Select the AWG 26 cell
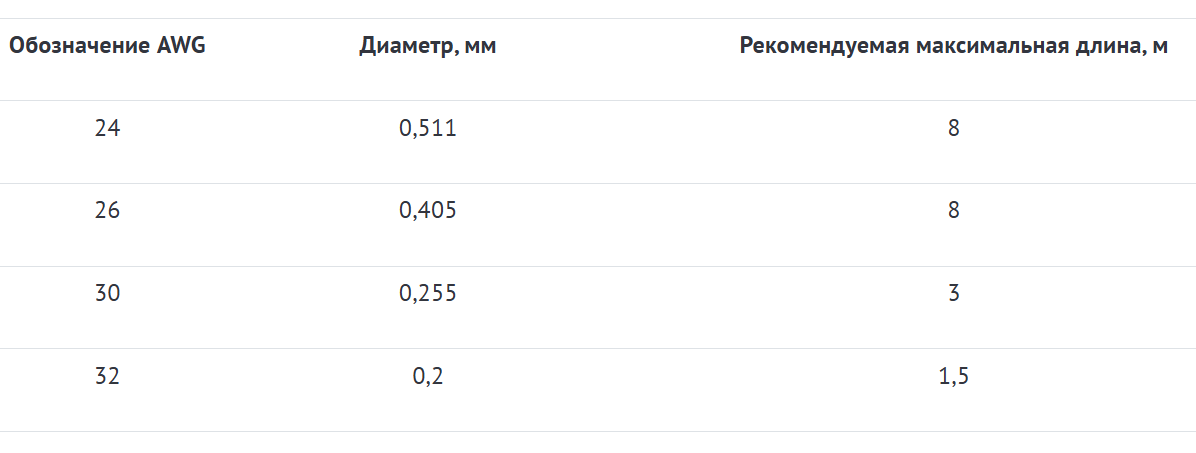Viewport: 1196px width, 453px height. (108, 210)
